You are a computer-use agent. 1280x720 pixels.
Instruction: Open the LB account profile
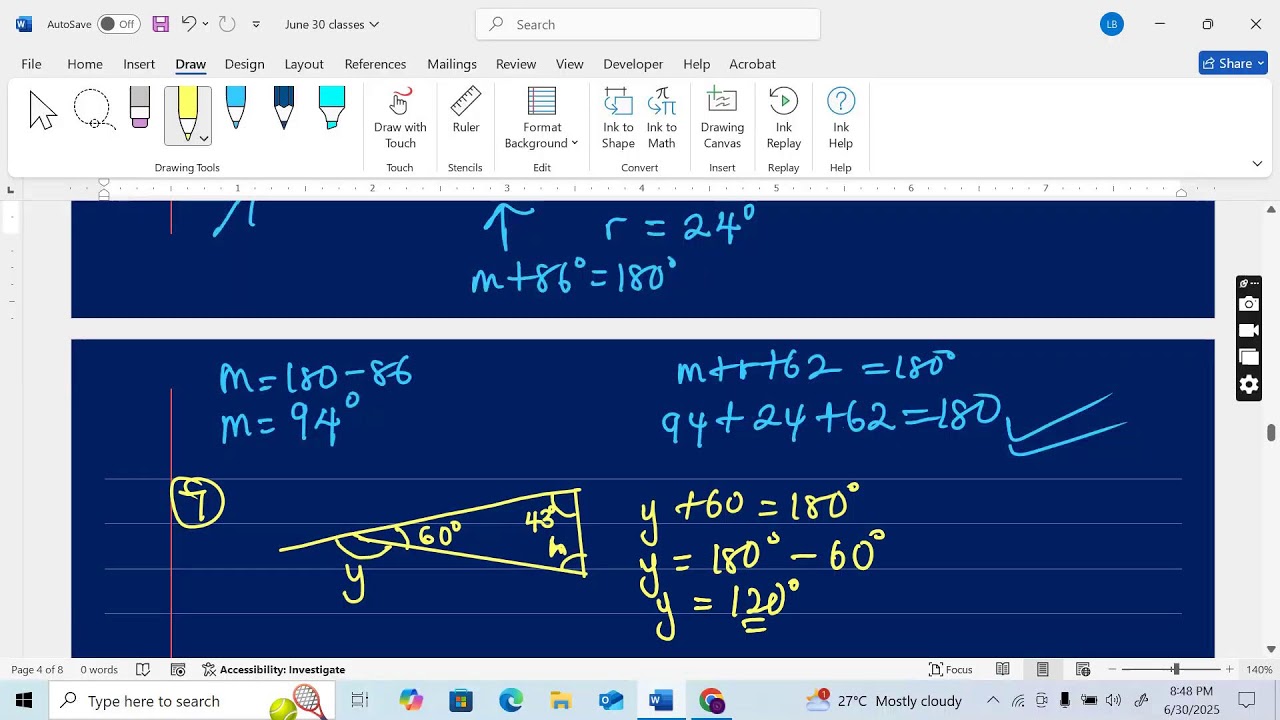(1112, 24)
